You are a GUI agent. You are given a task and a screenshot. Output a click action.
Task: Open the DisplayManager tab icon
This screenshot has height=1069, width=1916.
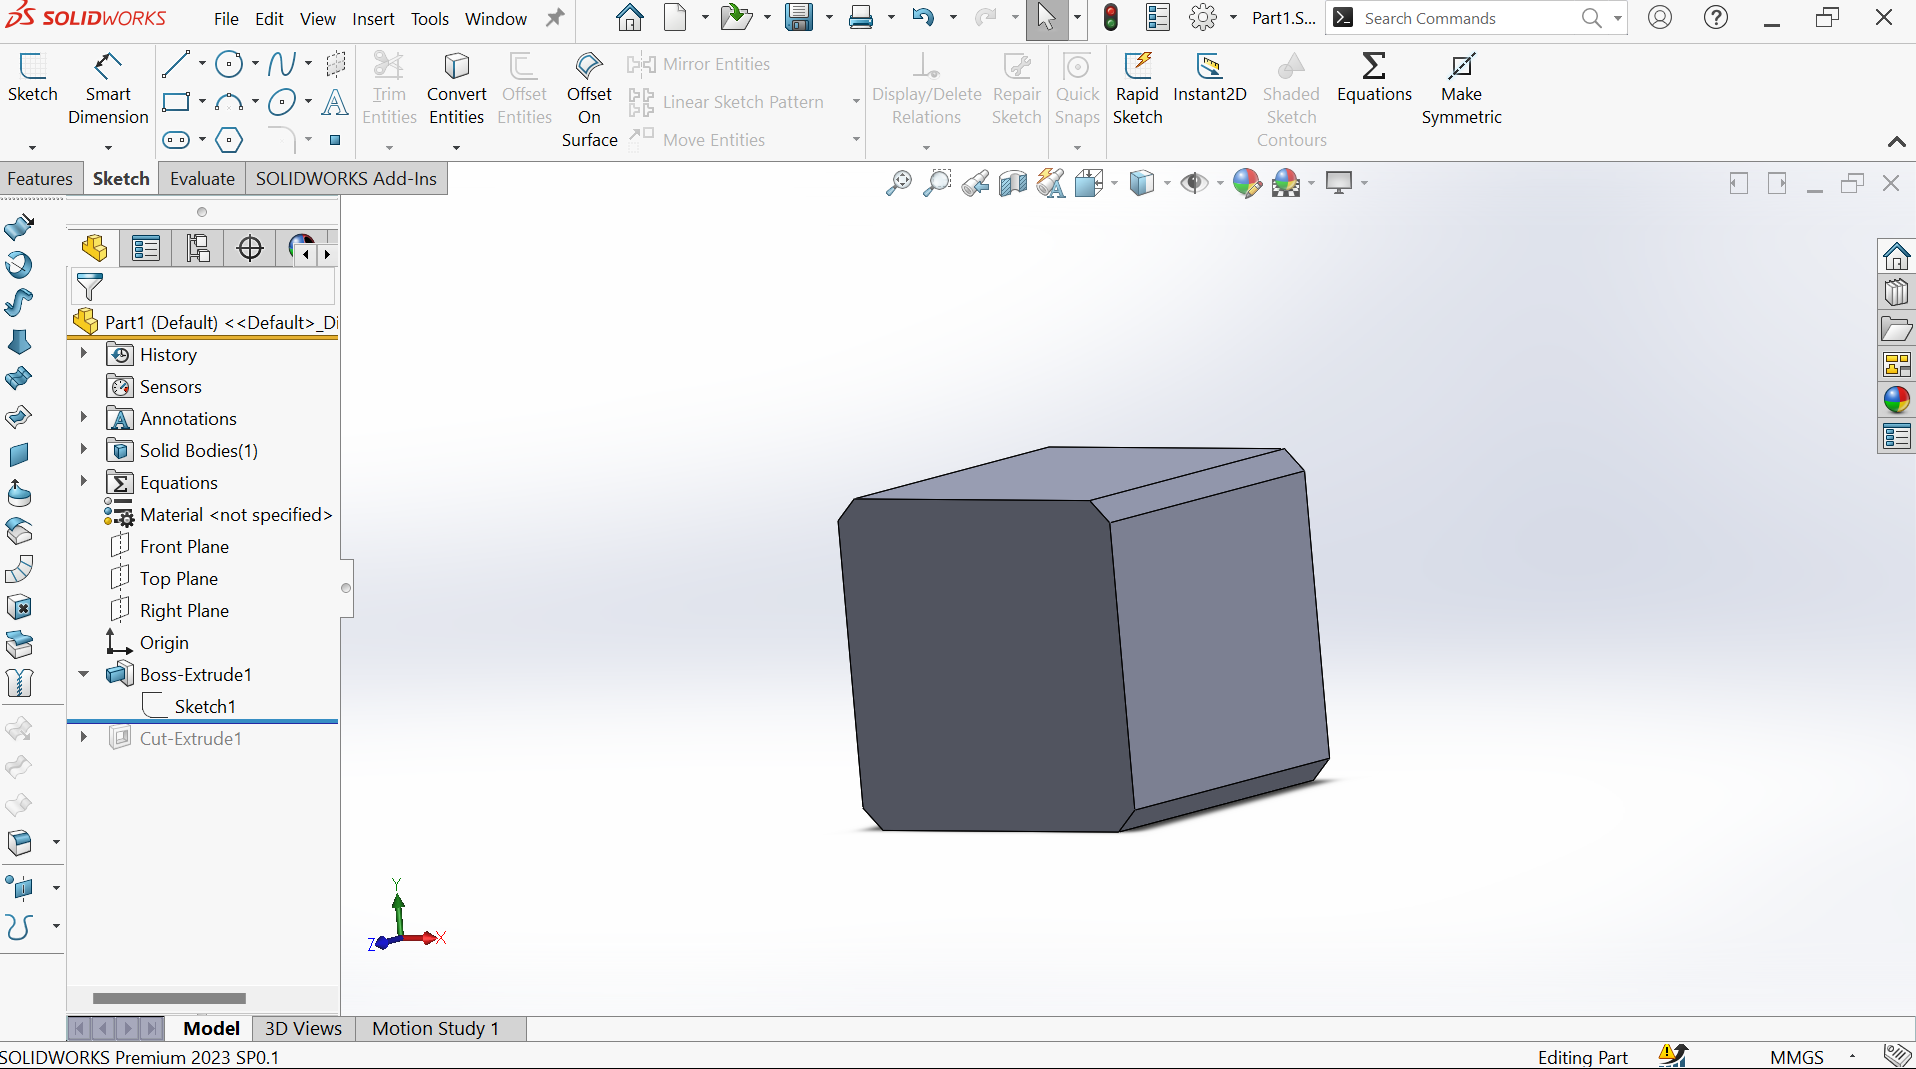click(299, 248)
